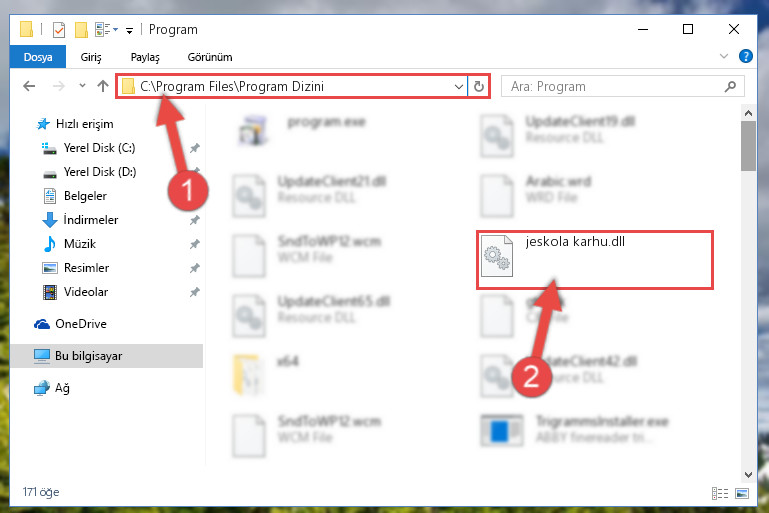Unpin Yerel Disk (C:) from quick access
This screenshot has width=769, height=513.
(195, 148)
